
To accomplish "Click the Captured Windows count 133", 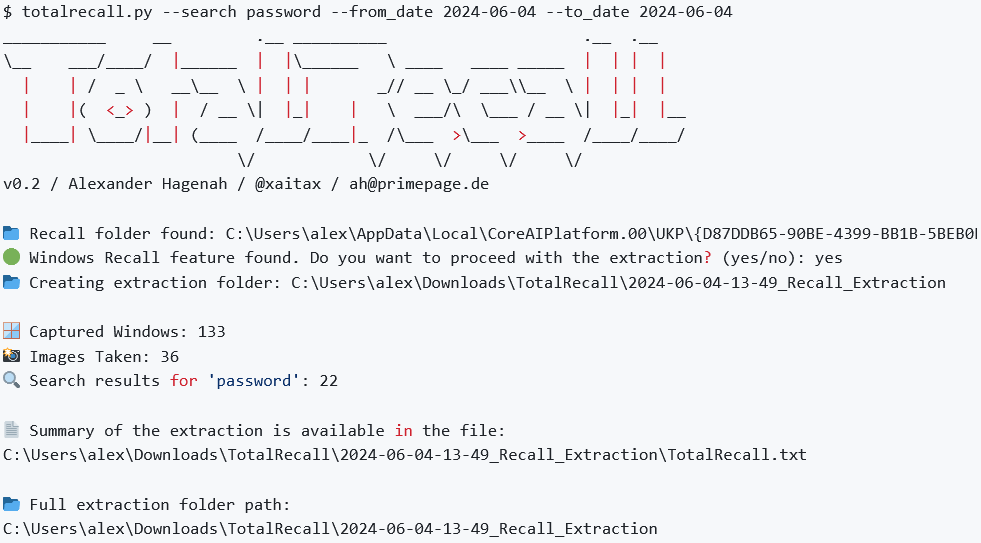I will click(211, 332).
